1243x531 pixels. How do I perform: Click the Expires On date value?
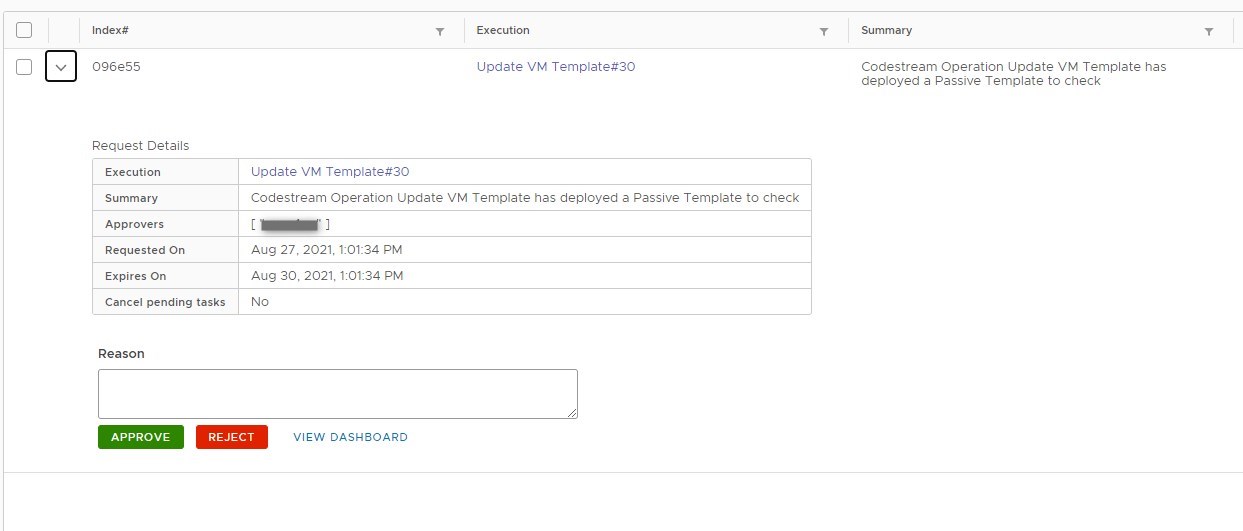pos(326,276)
